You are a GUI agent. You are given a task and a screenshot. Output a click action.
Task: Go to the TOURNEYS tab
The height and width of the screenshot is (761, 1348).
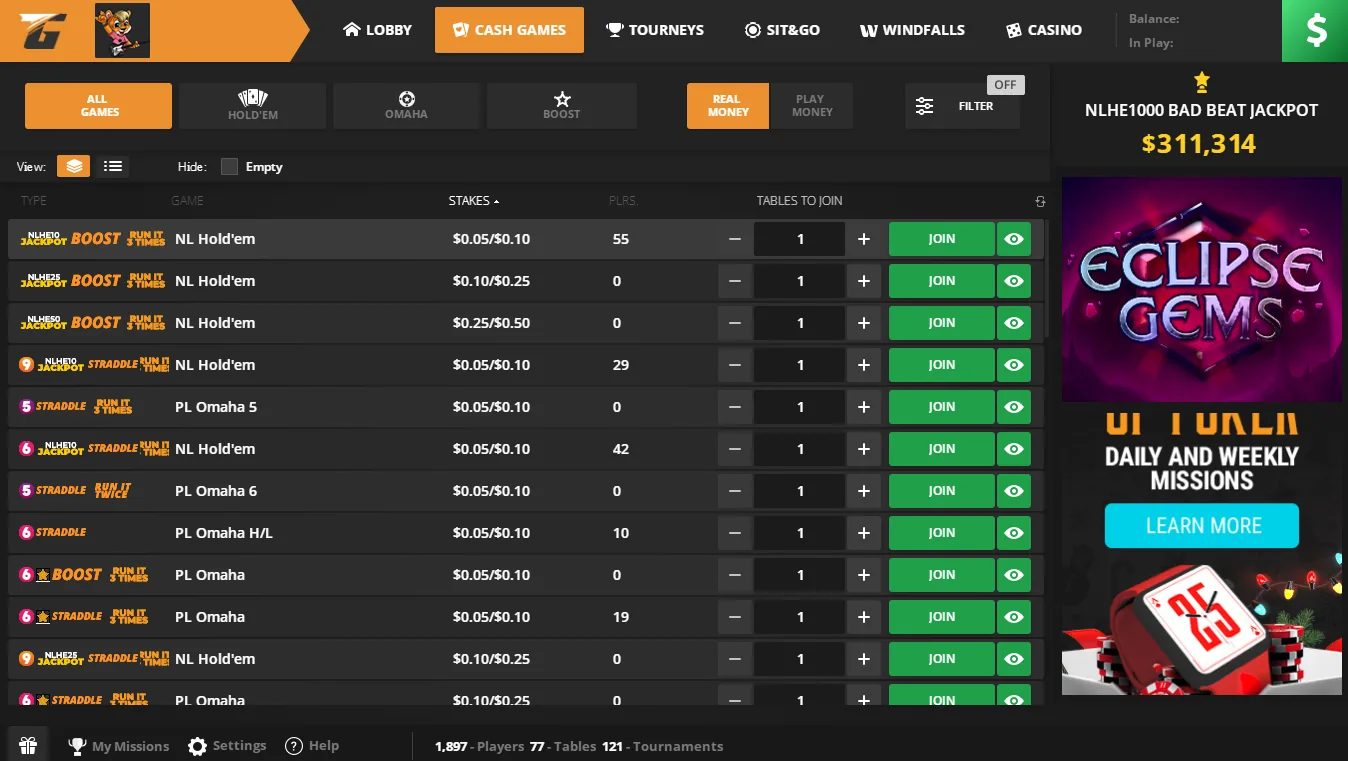pyautogui.click(x=655, y=30)
